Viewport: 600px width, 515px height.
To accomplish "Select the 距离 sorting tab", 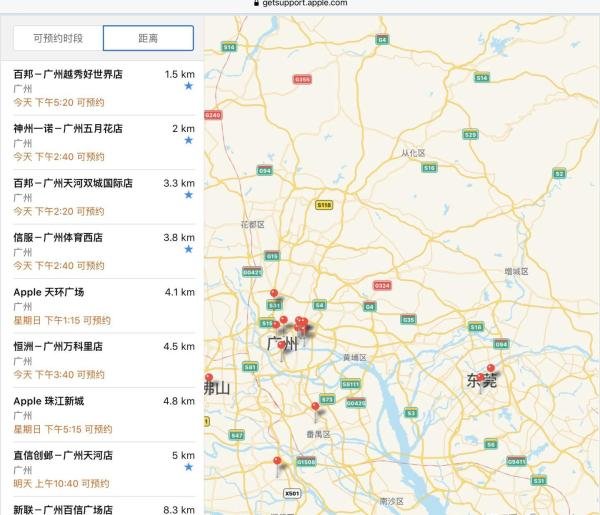I will click(x=148, y=38).
